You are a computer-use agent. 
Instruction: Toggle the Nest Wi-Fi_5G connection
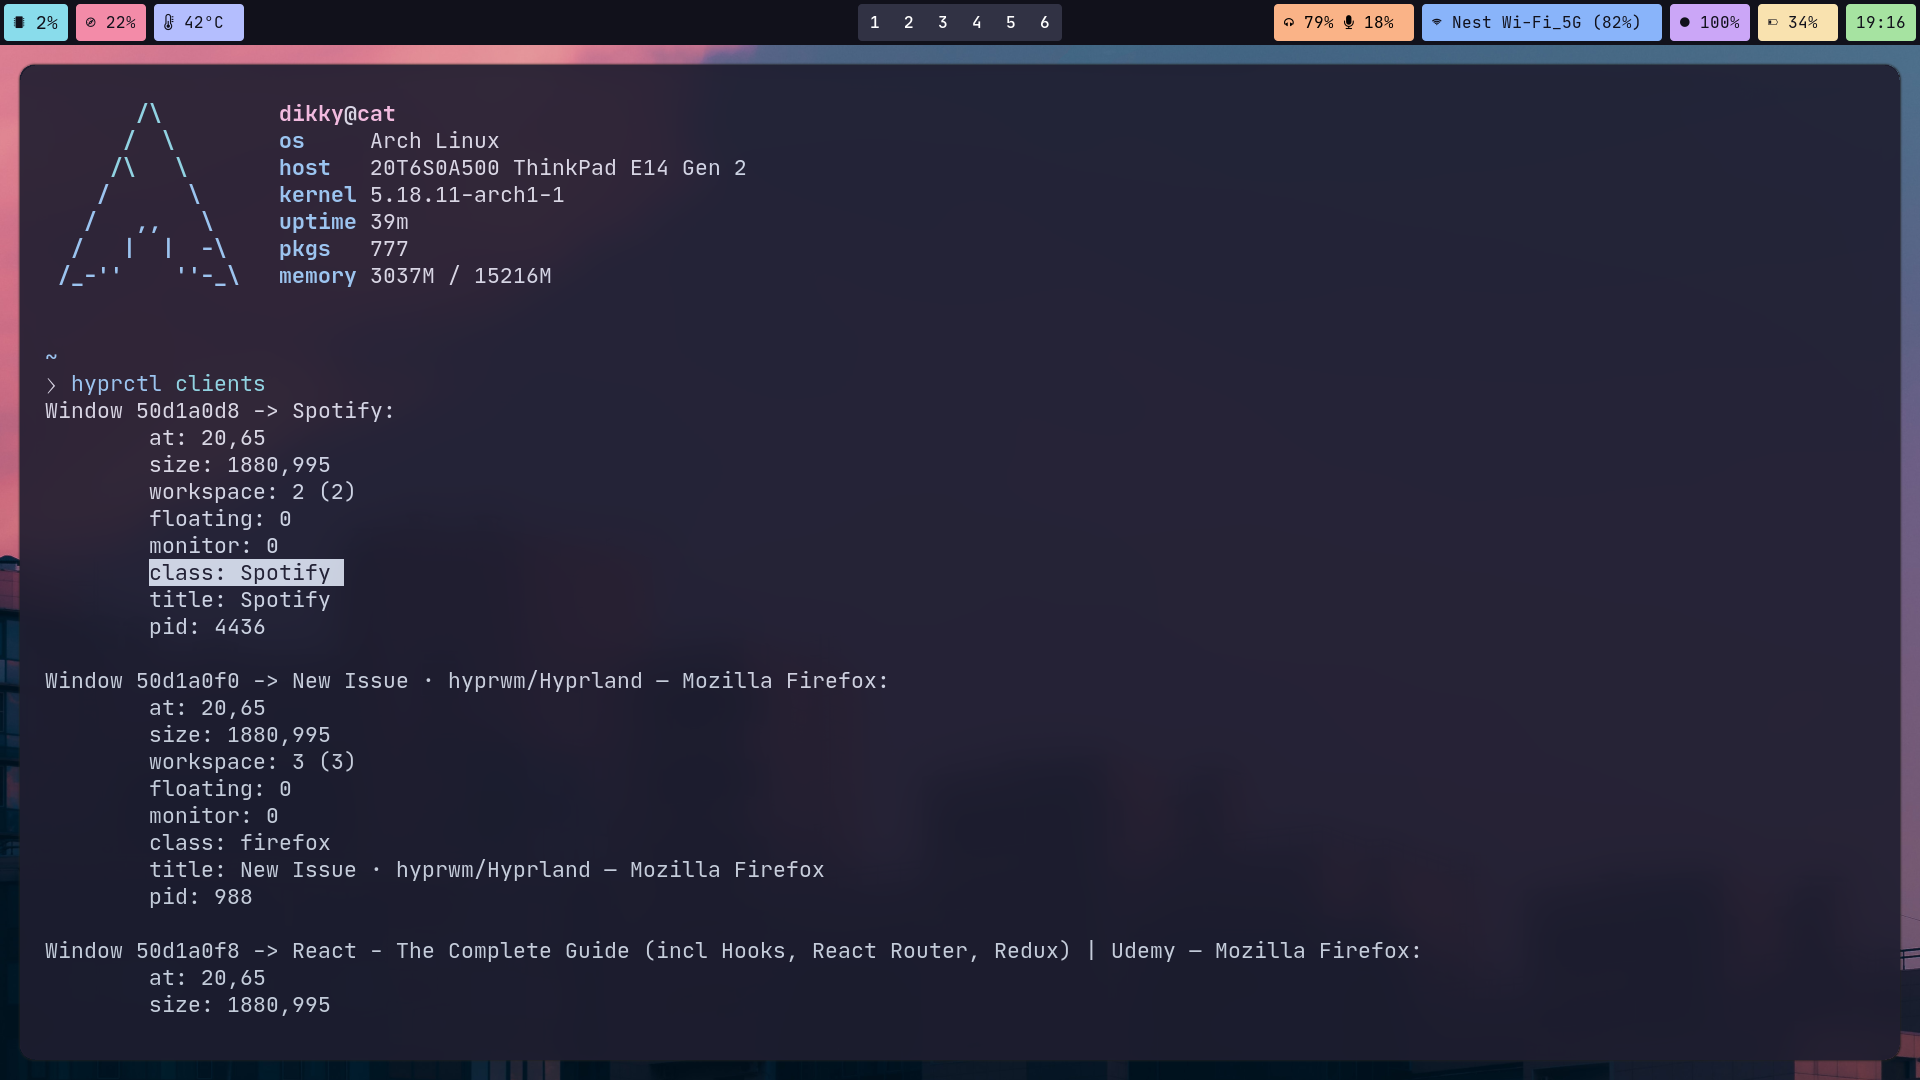[1540, 22]
